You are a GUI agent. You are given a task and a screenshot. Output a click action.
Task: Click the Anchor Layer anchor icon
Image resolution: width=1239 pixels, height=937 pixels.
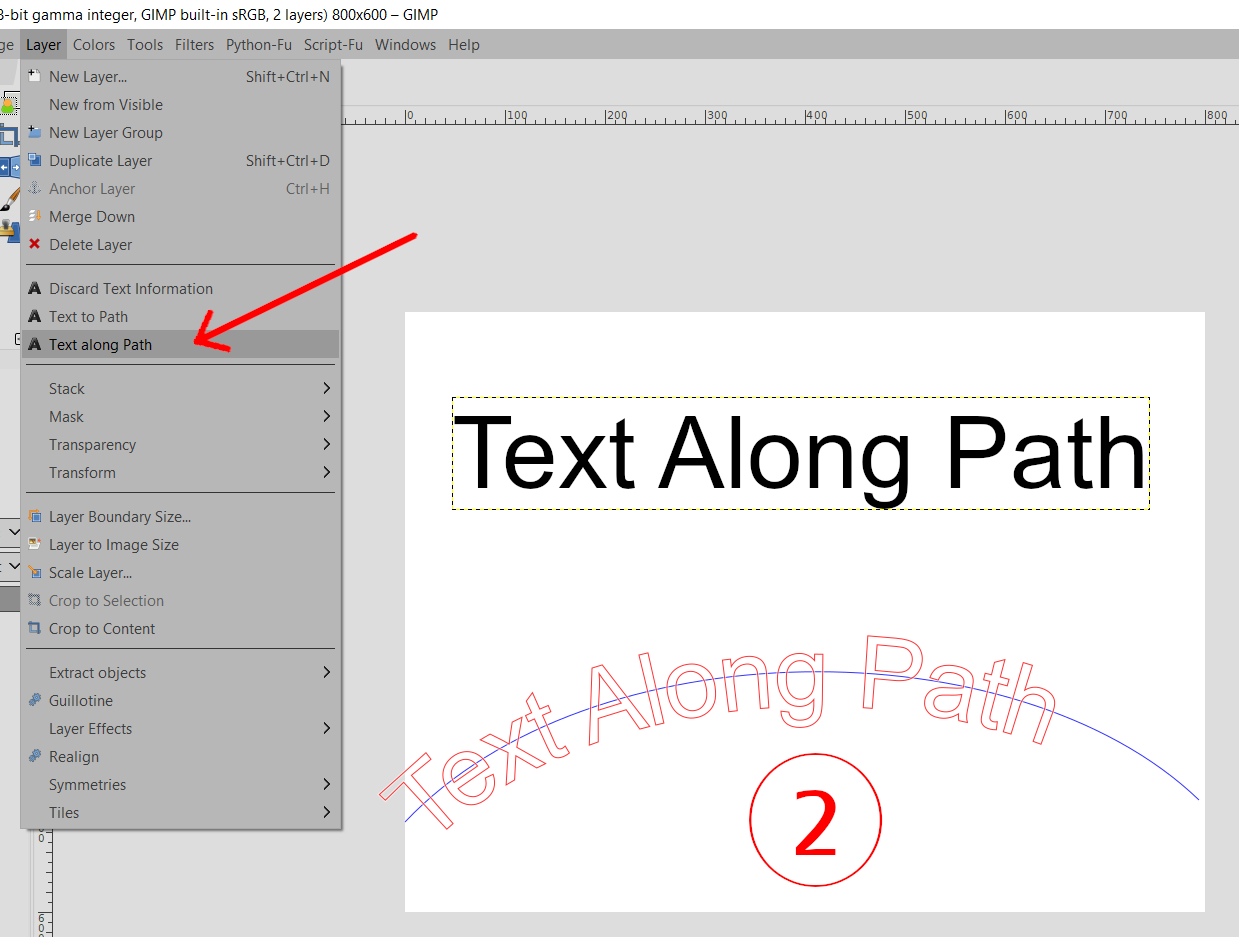point(35,188)
